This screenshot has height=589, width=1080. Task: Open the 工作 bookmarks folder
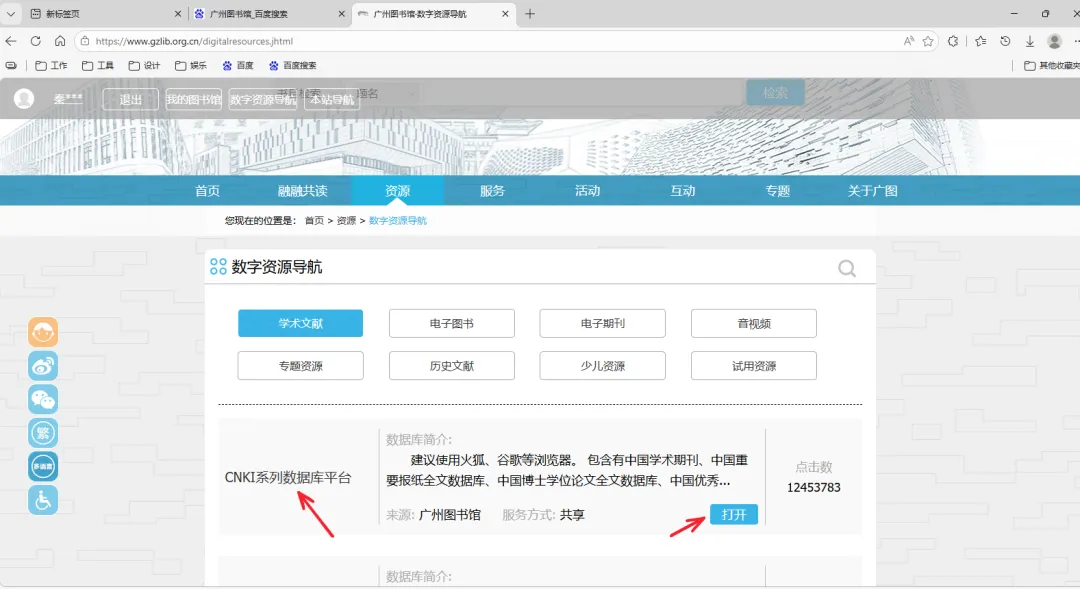(x=51, y=65)
